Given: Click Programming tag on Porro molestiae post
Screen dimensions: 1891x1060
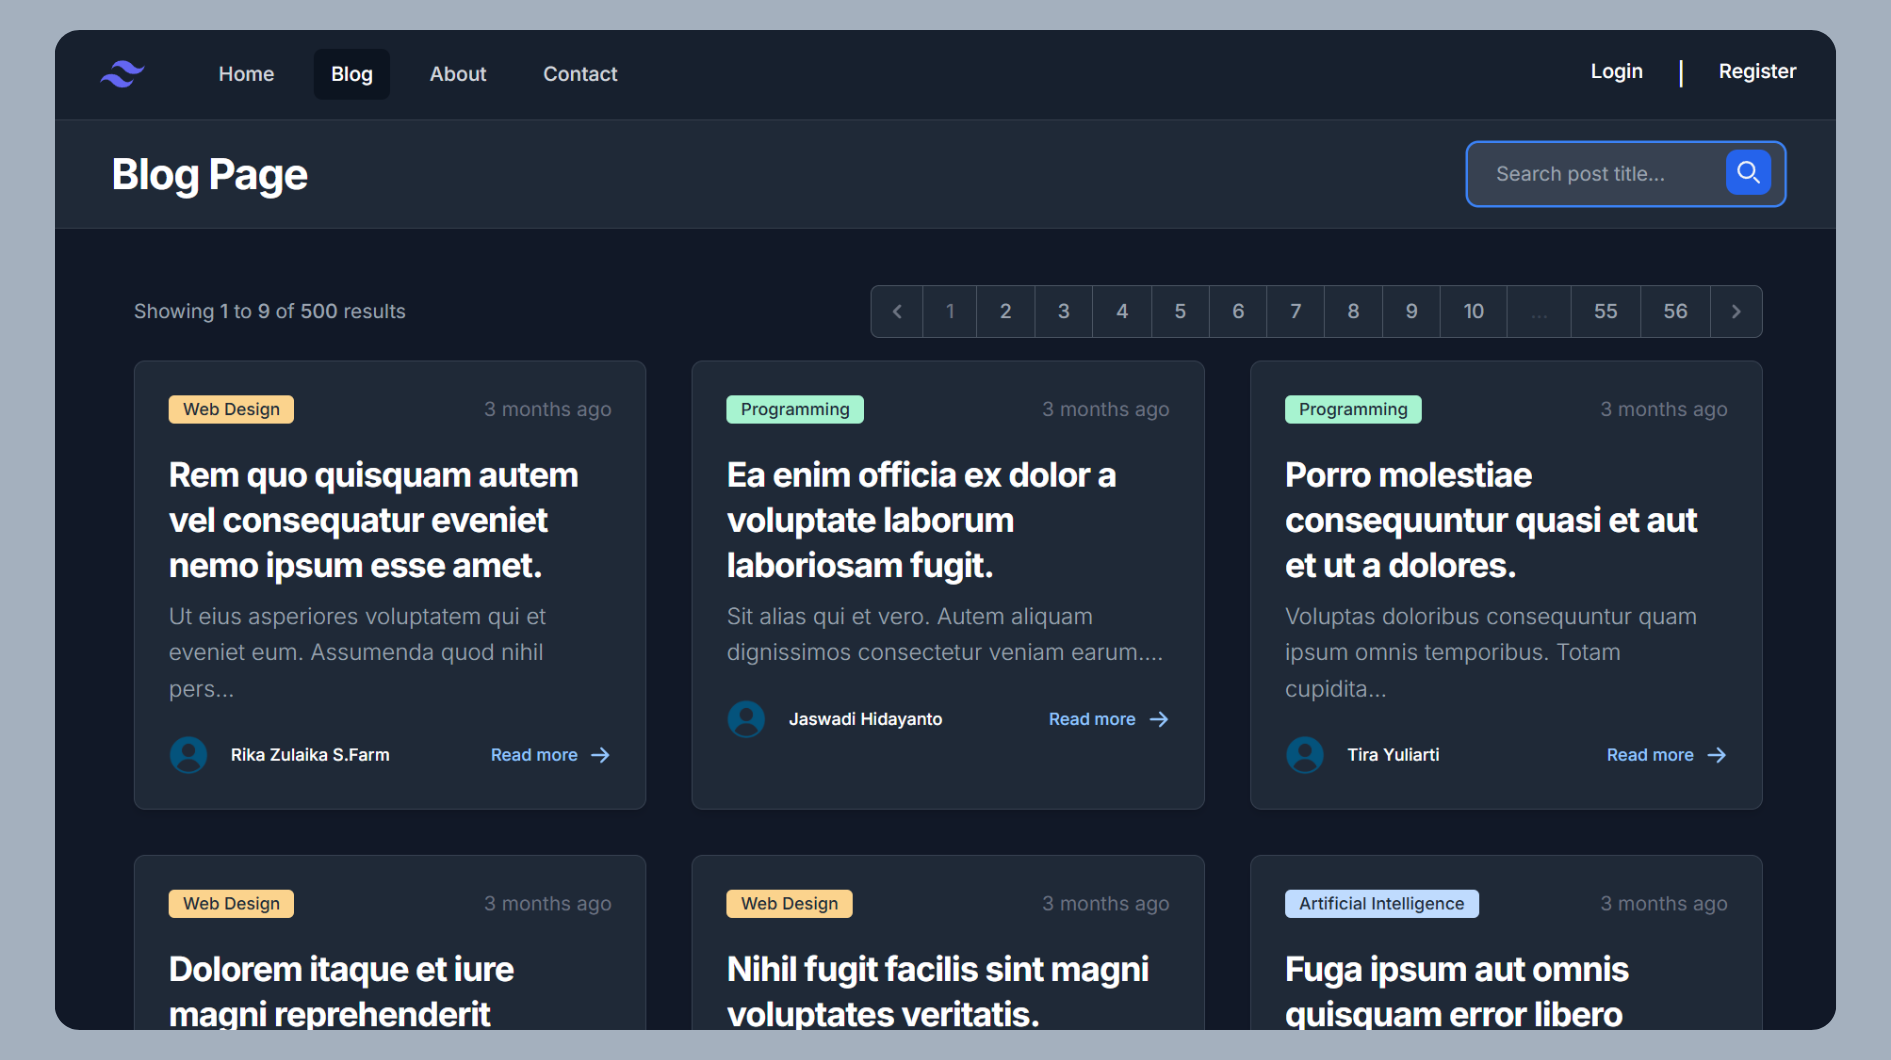Looking at the screenshot, I should pos(1353,409).
